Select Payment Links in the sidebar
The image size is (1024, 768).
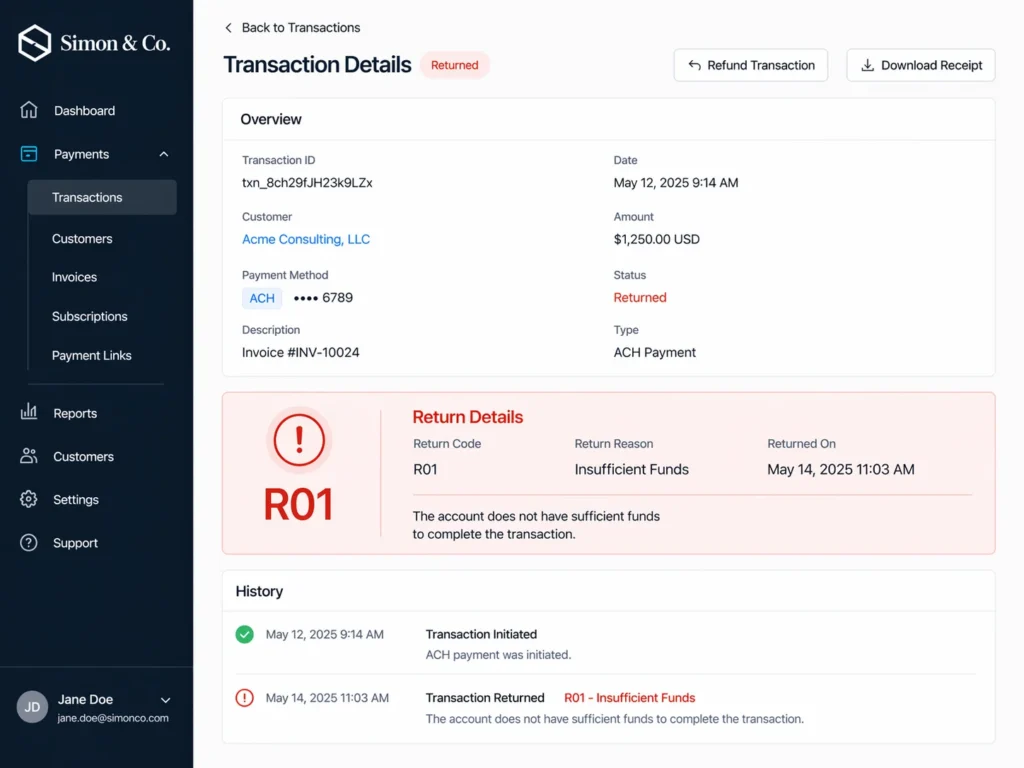[x=91, y=355]
